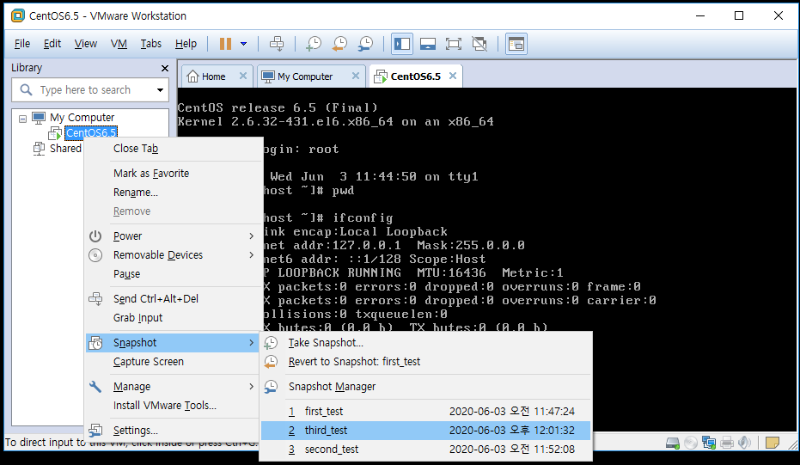Open Snapshot Manager from toolbar icon
Screen dimensions: 800x465
coord(365,44)
